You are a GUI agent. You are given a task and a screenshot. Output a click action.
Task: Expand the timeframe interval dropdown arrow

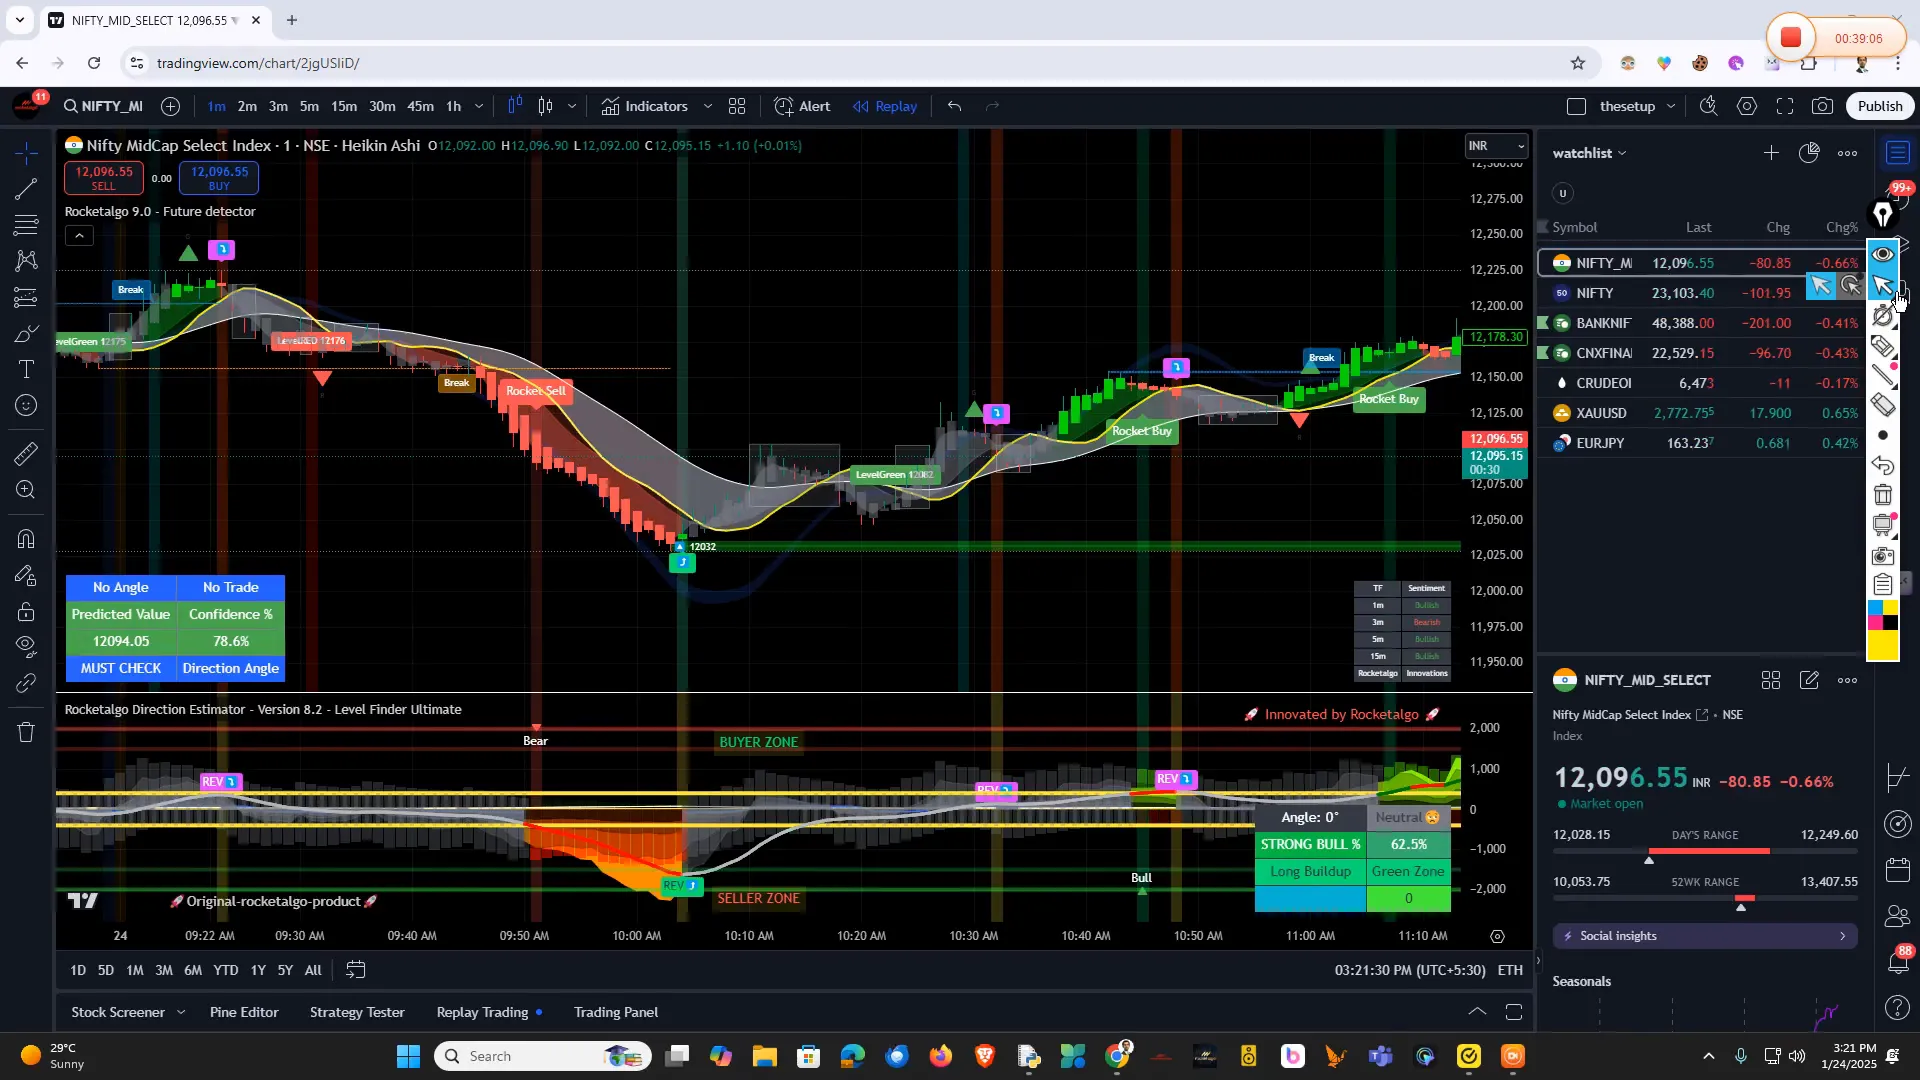(x=479, y=106)
